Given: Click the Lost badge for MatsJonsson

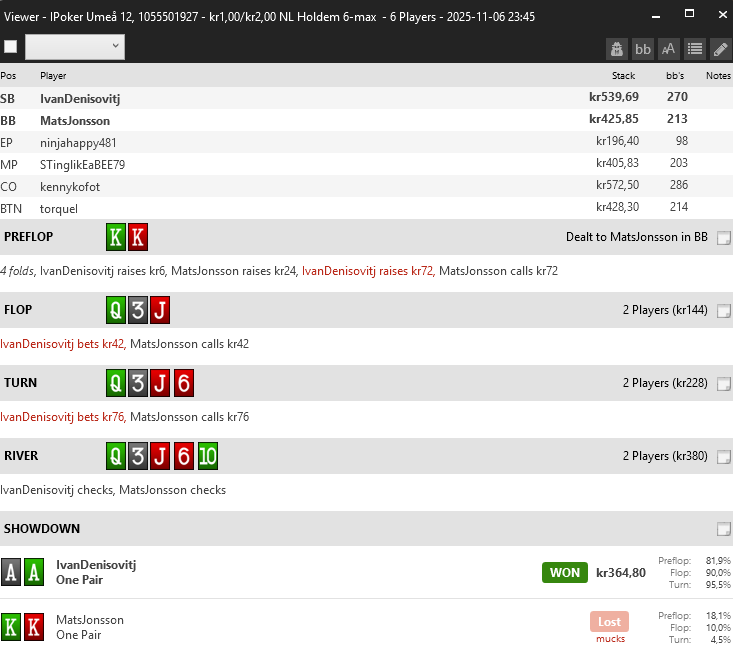Looking at the screenshot, I should click(x=609, y=621).
